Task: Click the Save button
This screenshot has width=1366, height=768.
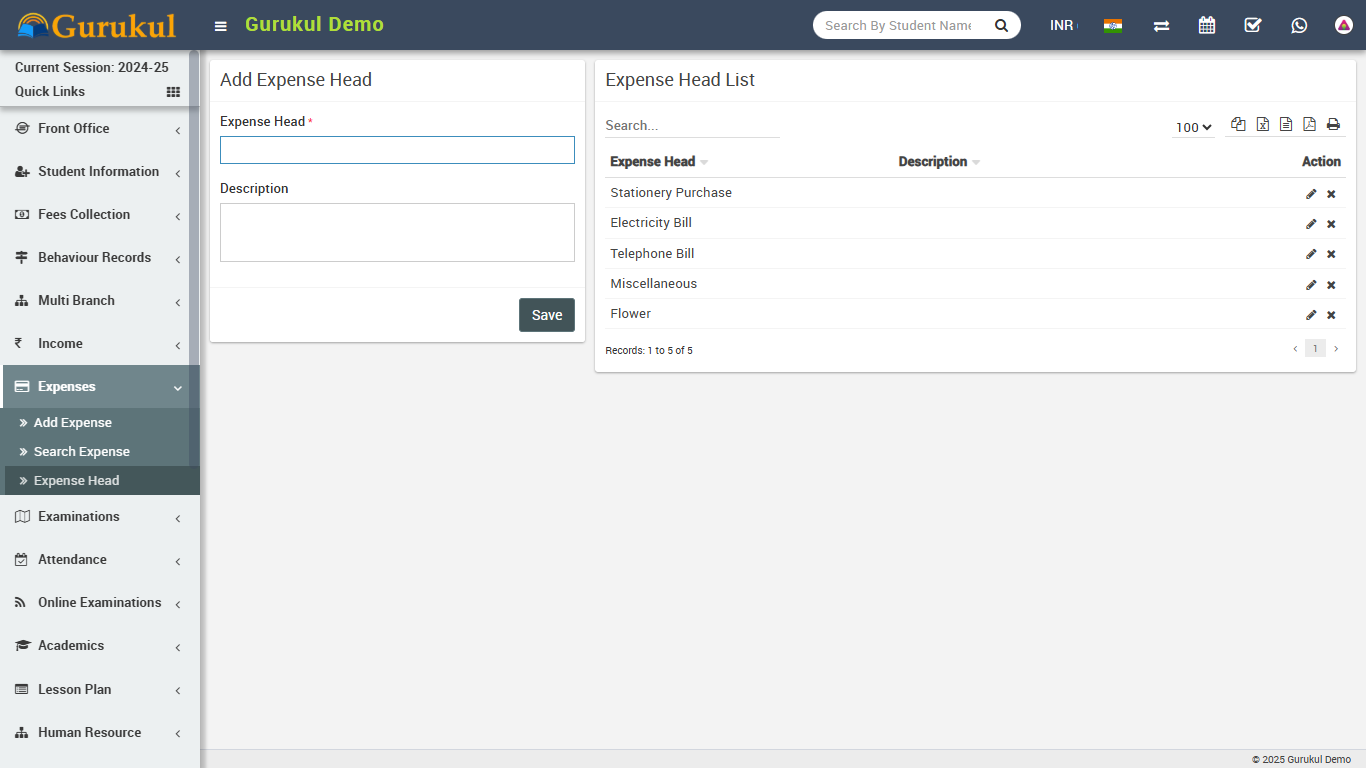Action: click(x=546, y=315)
